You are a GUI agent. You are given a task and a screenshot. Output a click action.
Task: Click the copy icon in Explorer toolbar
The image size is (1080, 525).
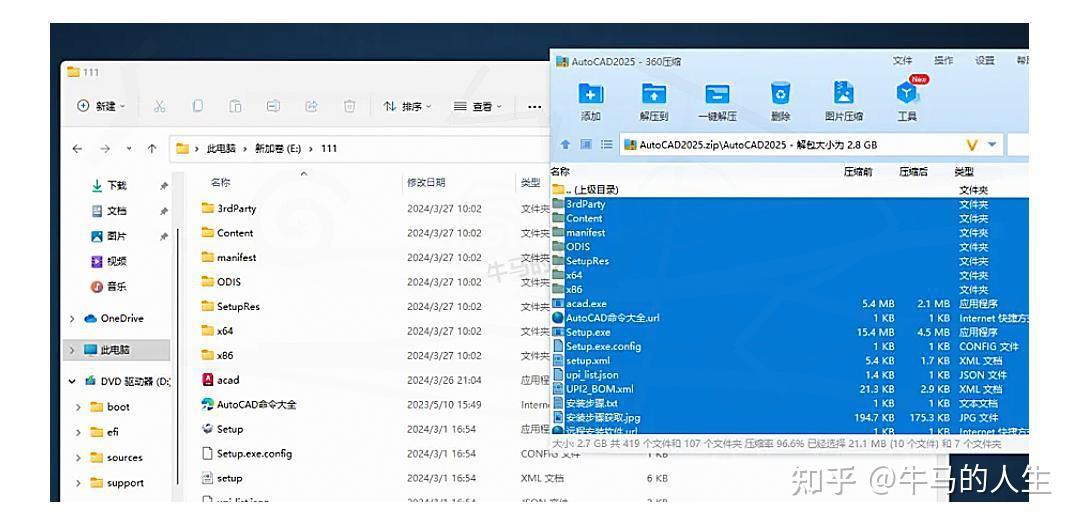(198, 106)
